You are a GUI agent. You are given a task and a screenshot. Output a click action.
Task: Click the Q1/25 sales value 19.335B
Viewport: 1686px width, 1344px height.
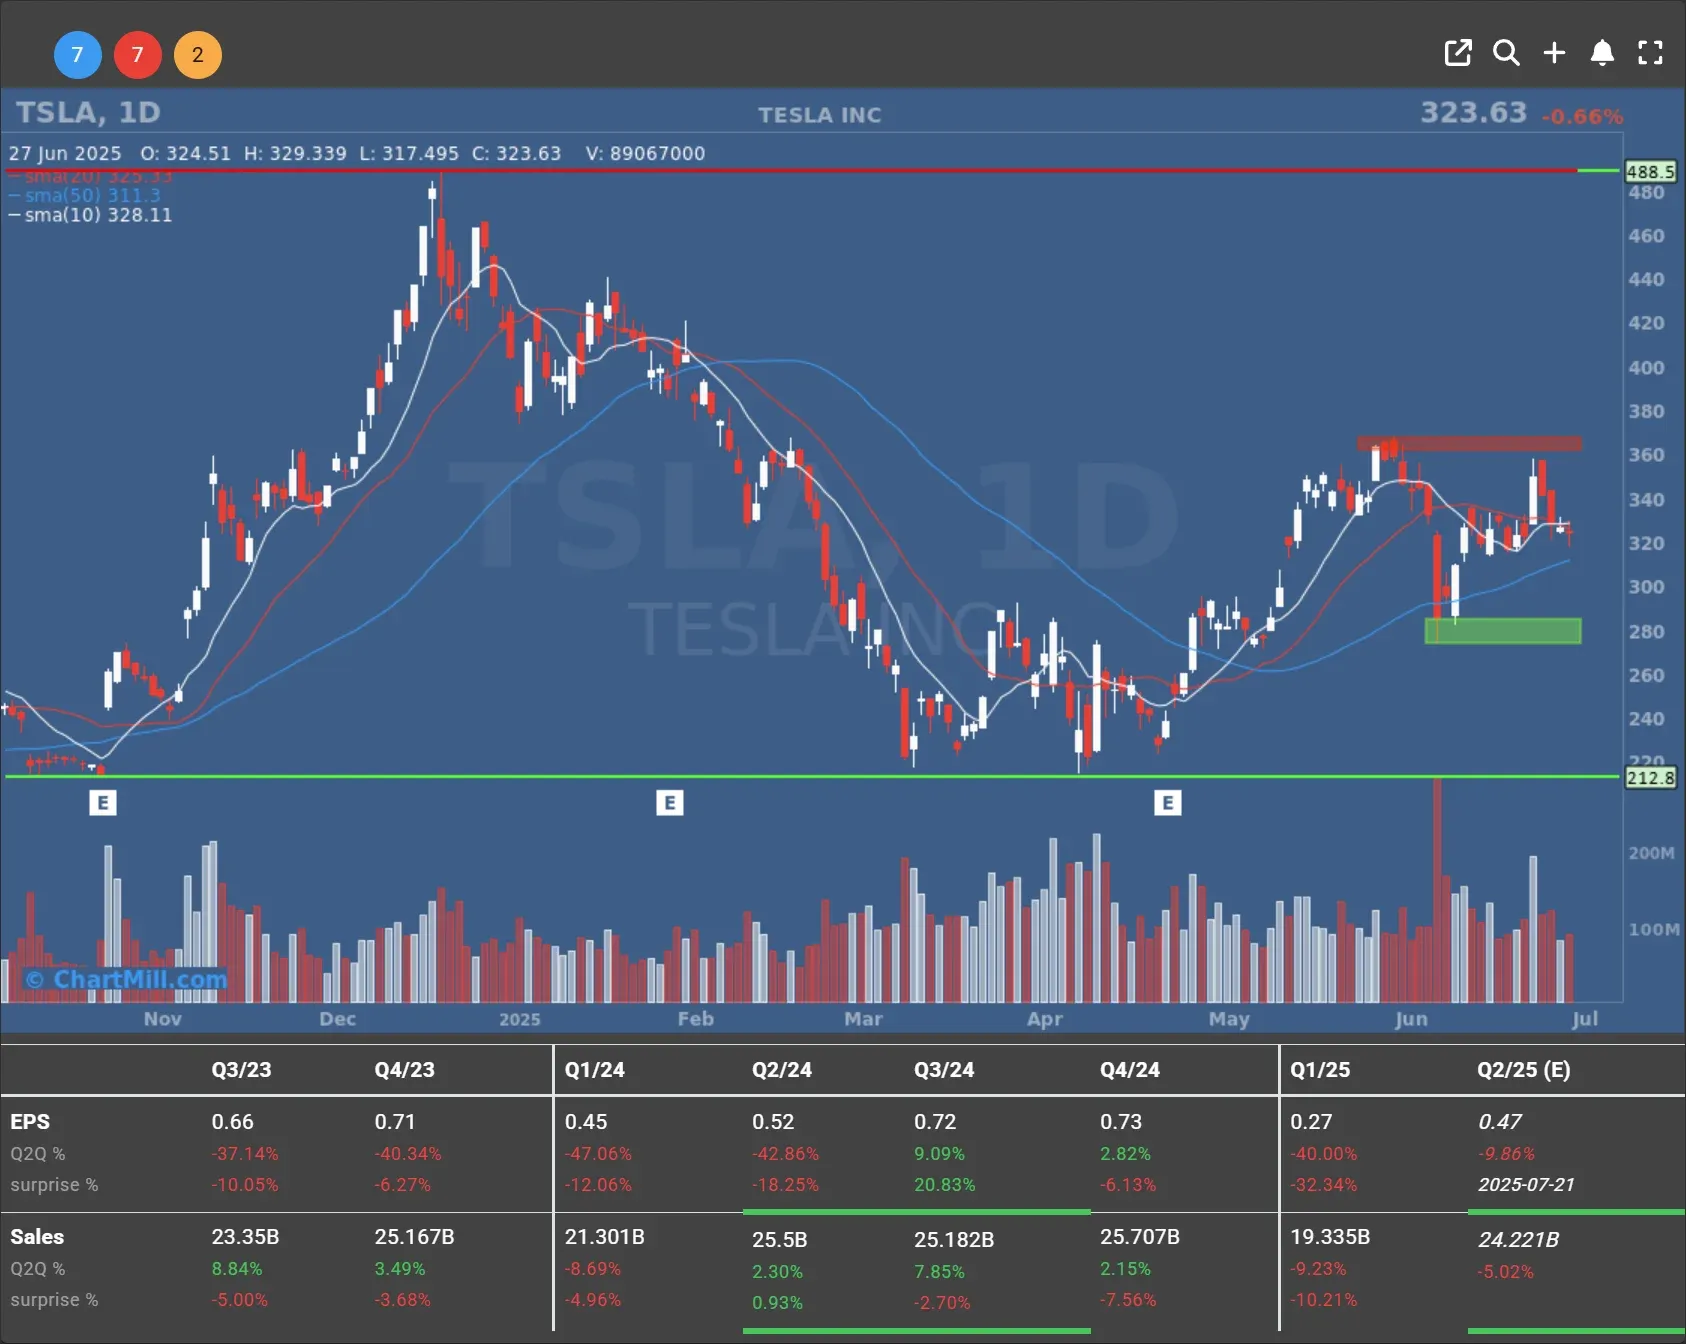click(1330, 1237)
